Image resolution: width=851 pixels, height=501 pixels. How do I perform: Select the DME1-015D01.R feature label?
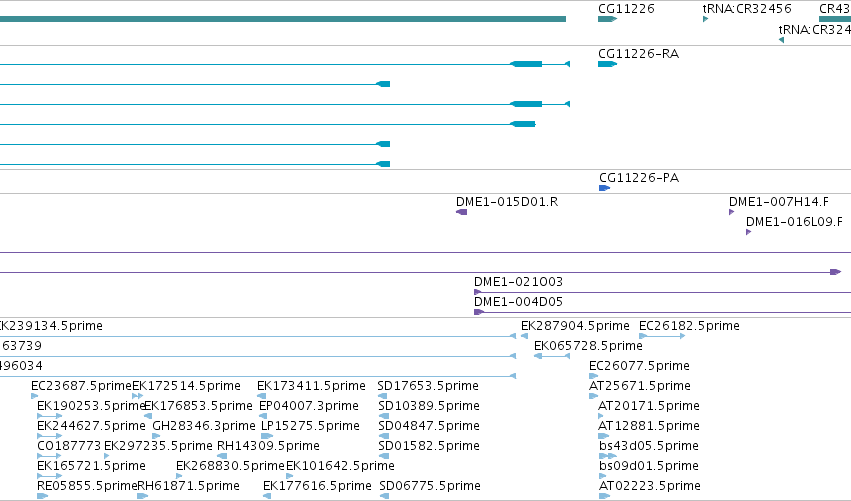click(507, 202)
